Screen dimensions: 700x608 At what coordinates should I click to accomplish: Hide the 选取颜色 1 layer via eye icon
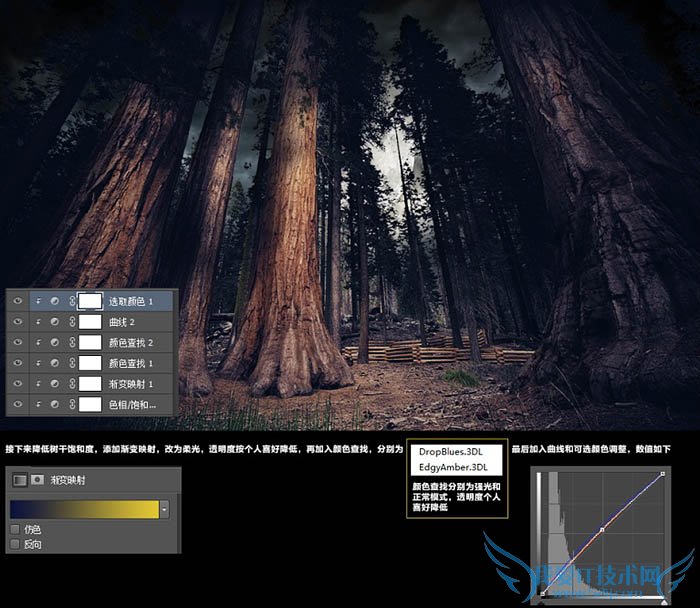[17, 301]
